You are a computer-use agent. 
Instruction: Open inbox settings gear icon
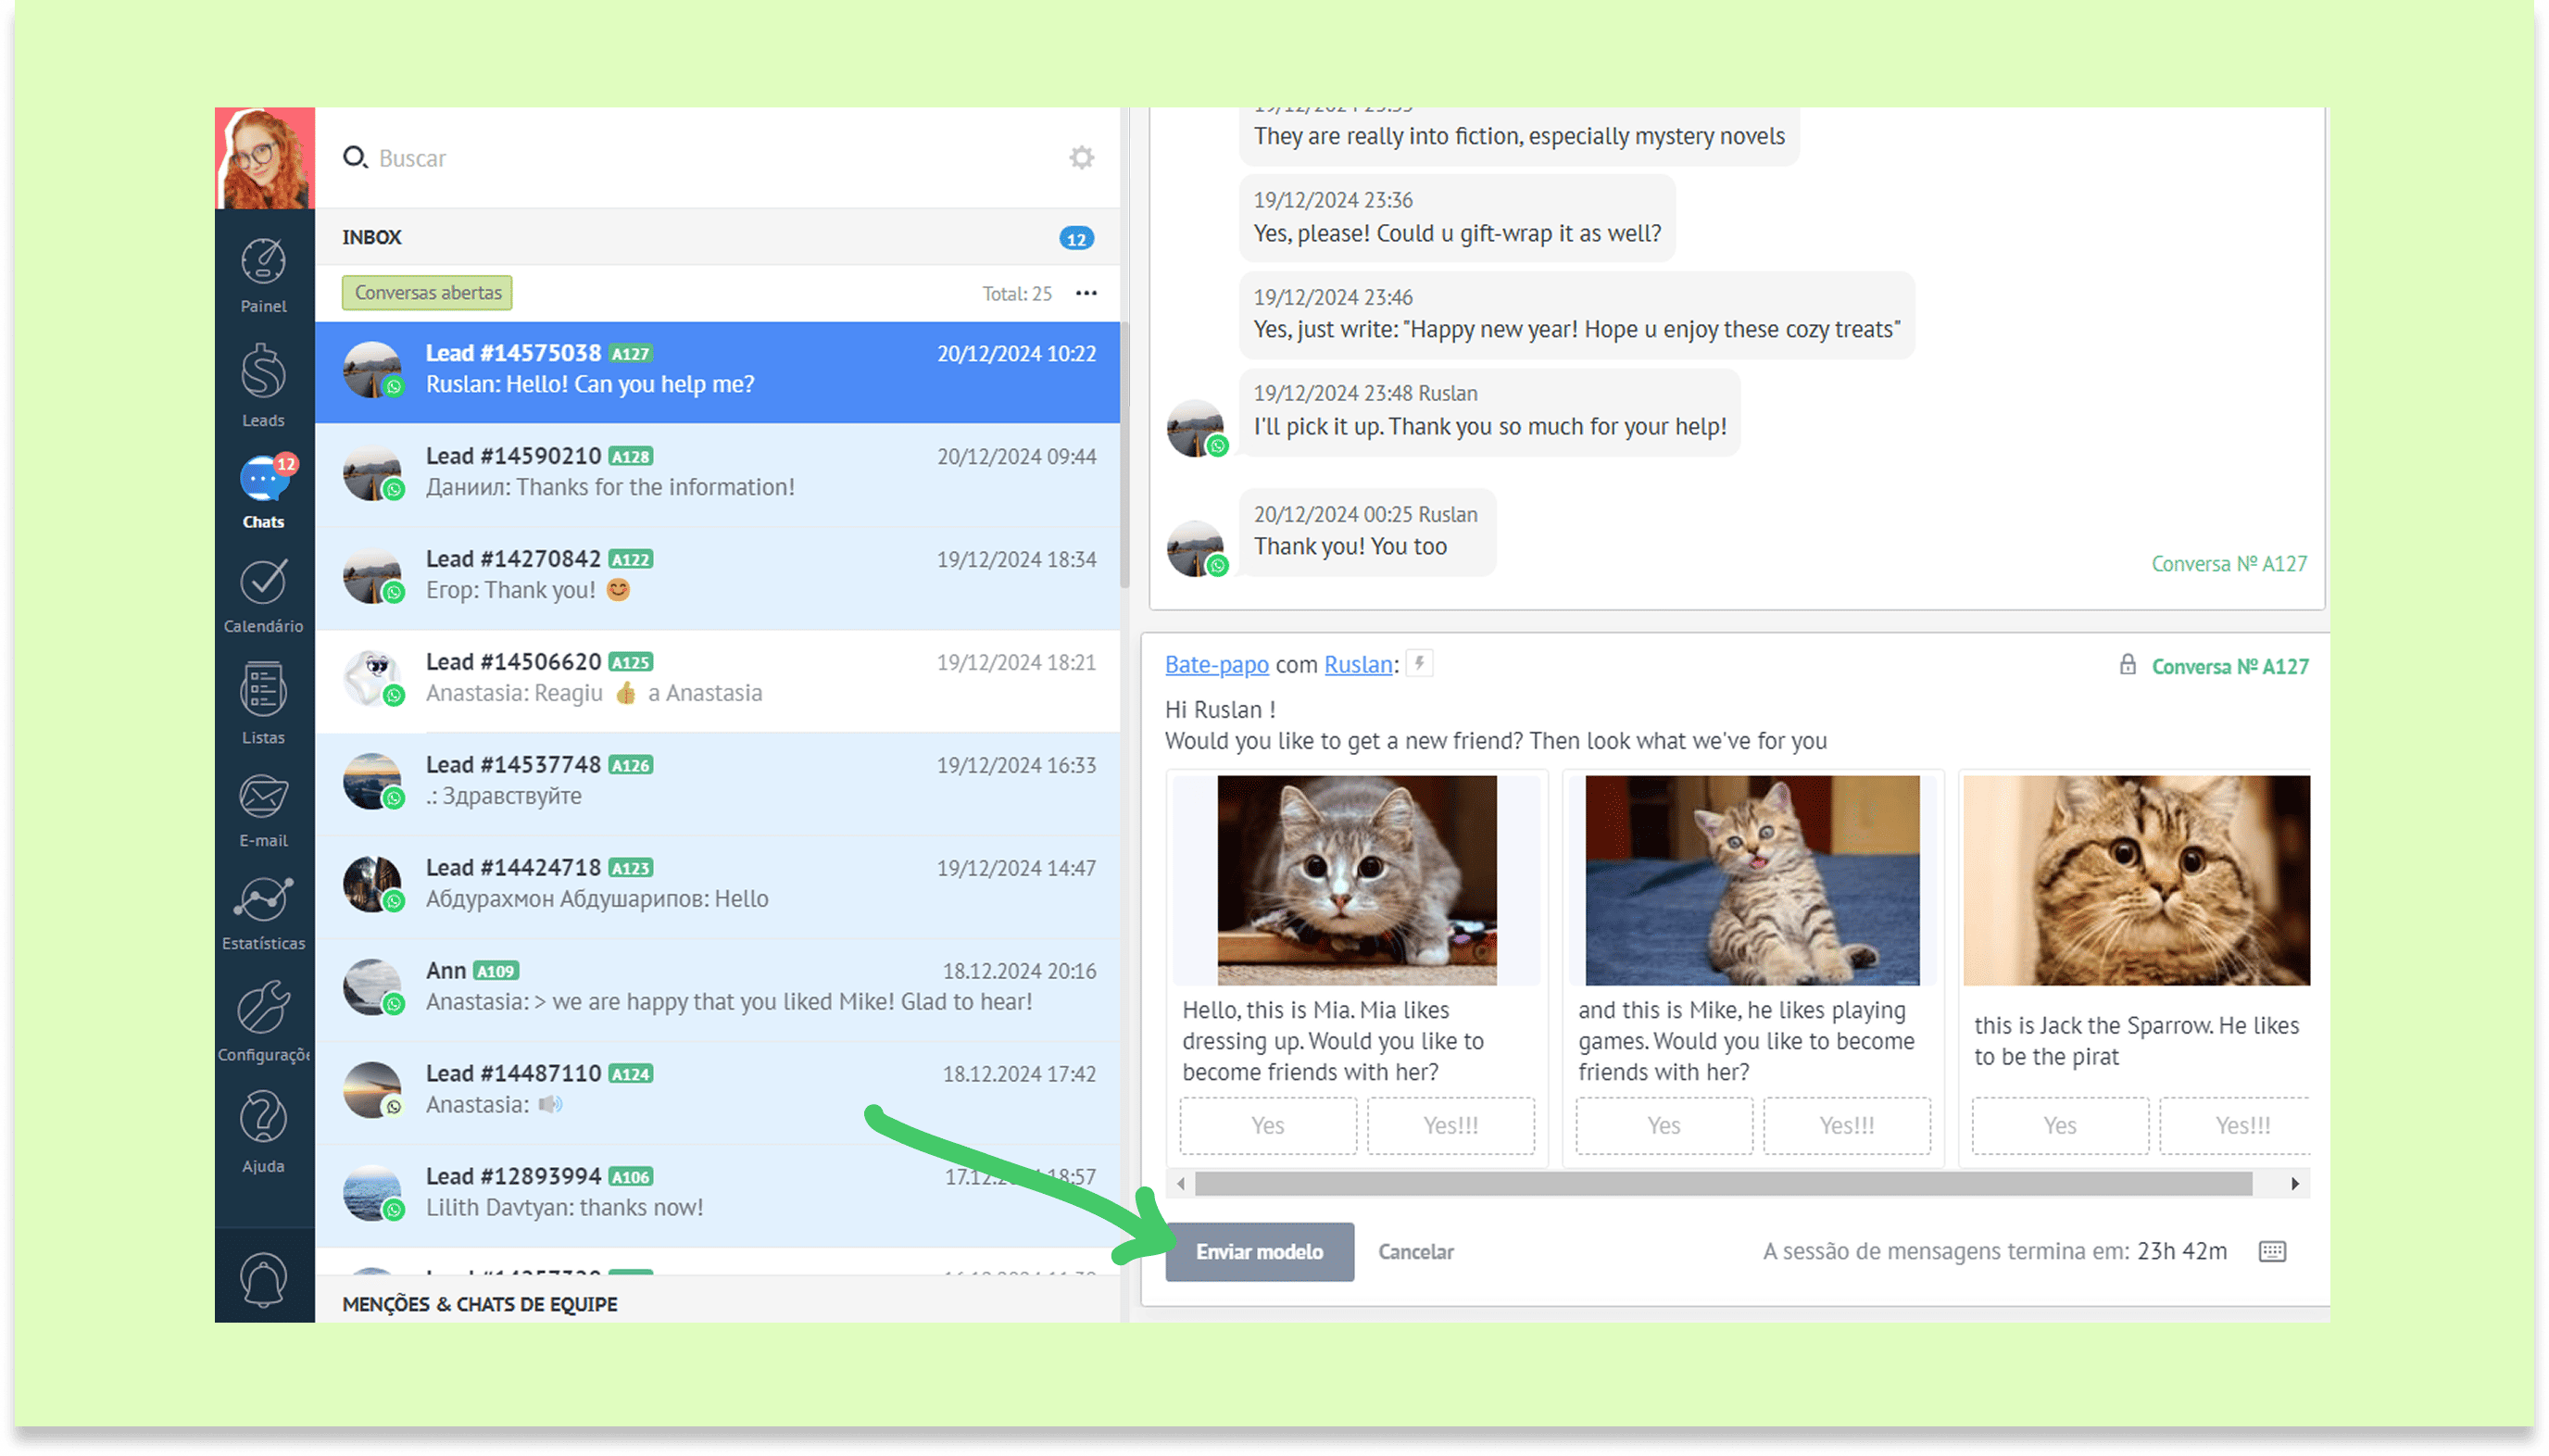click(1081, 158)
